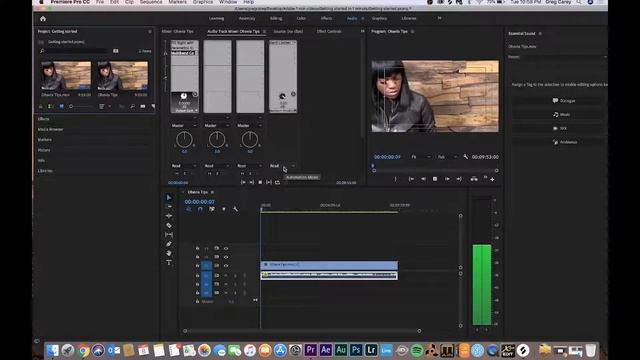640x360 pixels.
Task: Switch to the Audio Track Mixer tab
Action: [x=233, y=31]
